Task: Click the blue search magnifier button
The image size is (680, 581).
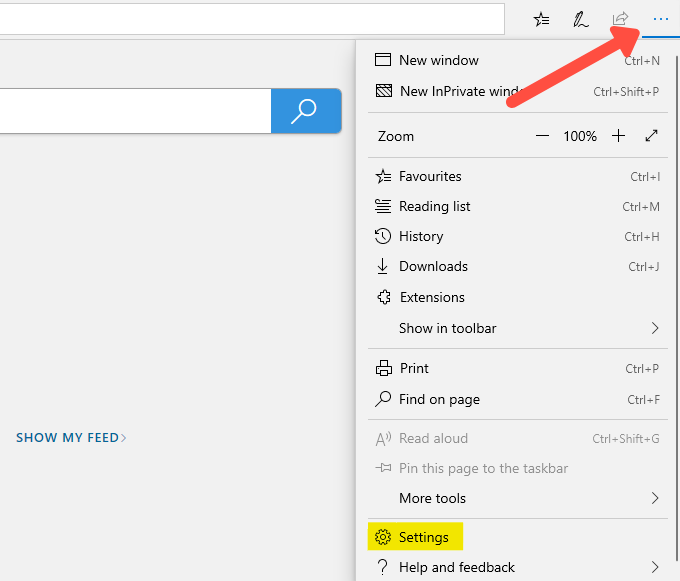Action: [x=305, y=111]
